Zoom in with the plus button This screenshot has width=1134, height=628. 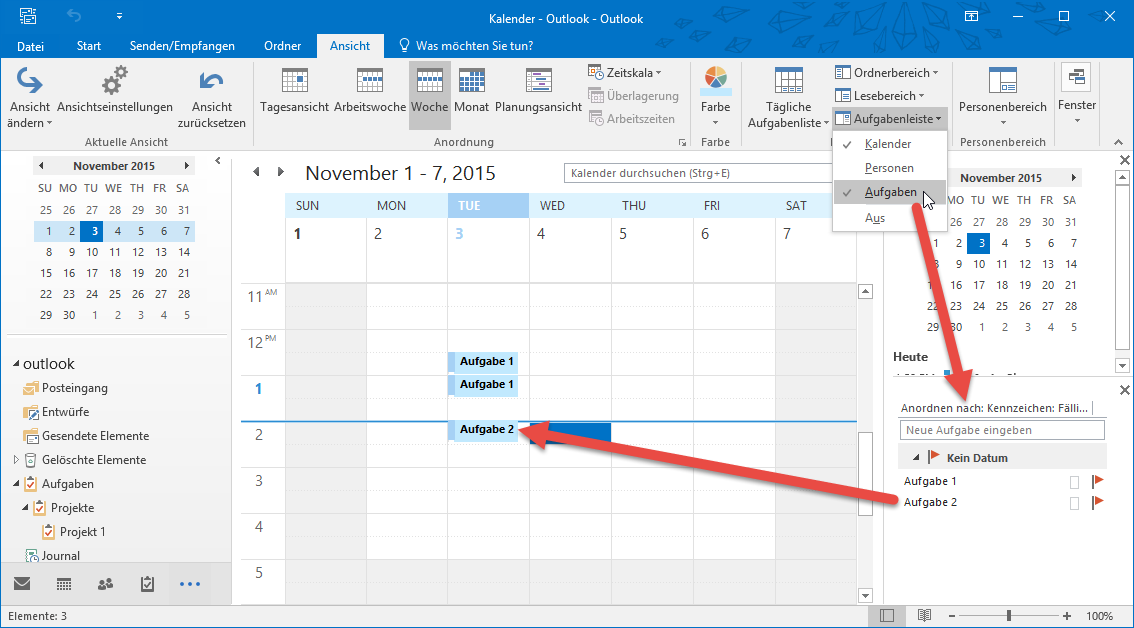[1067, 616]
